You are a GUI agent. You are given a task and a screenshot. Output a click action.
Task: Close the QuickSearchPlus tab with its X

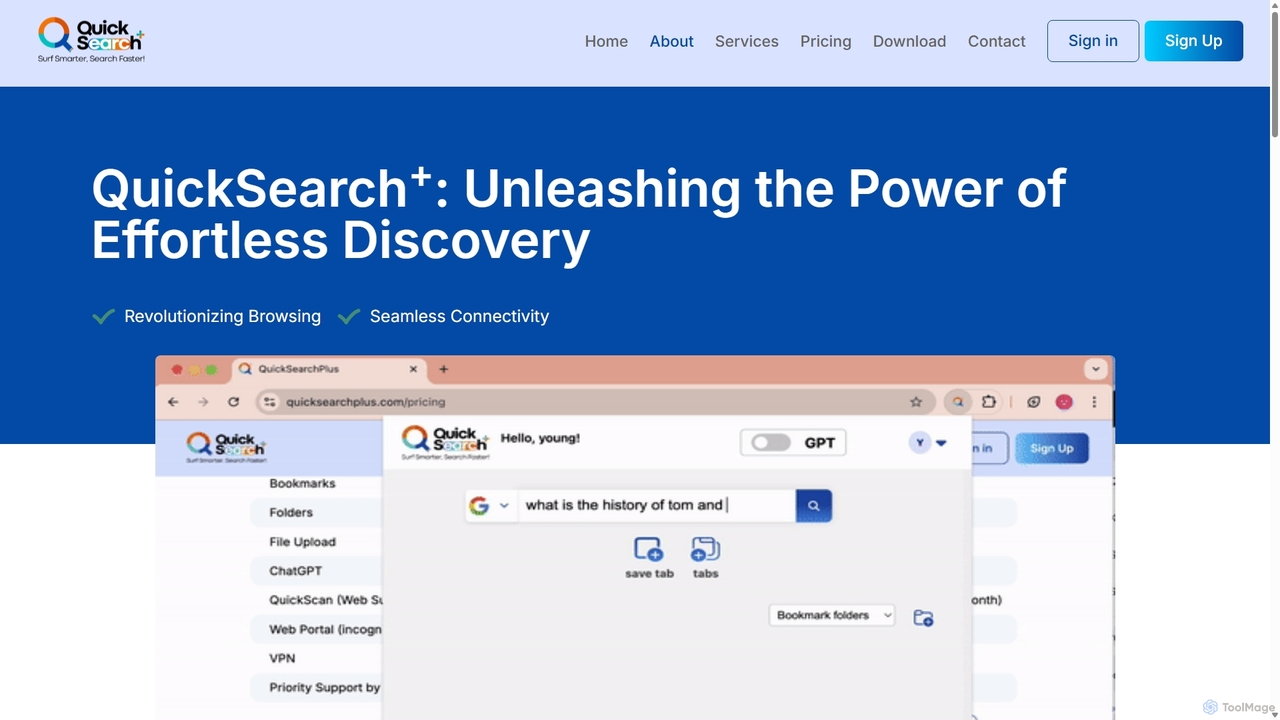(x=413, y=369)
